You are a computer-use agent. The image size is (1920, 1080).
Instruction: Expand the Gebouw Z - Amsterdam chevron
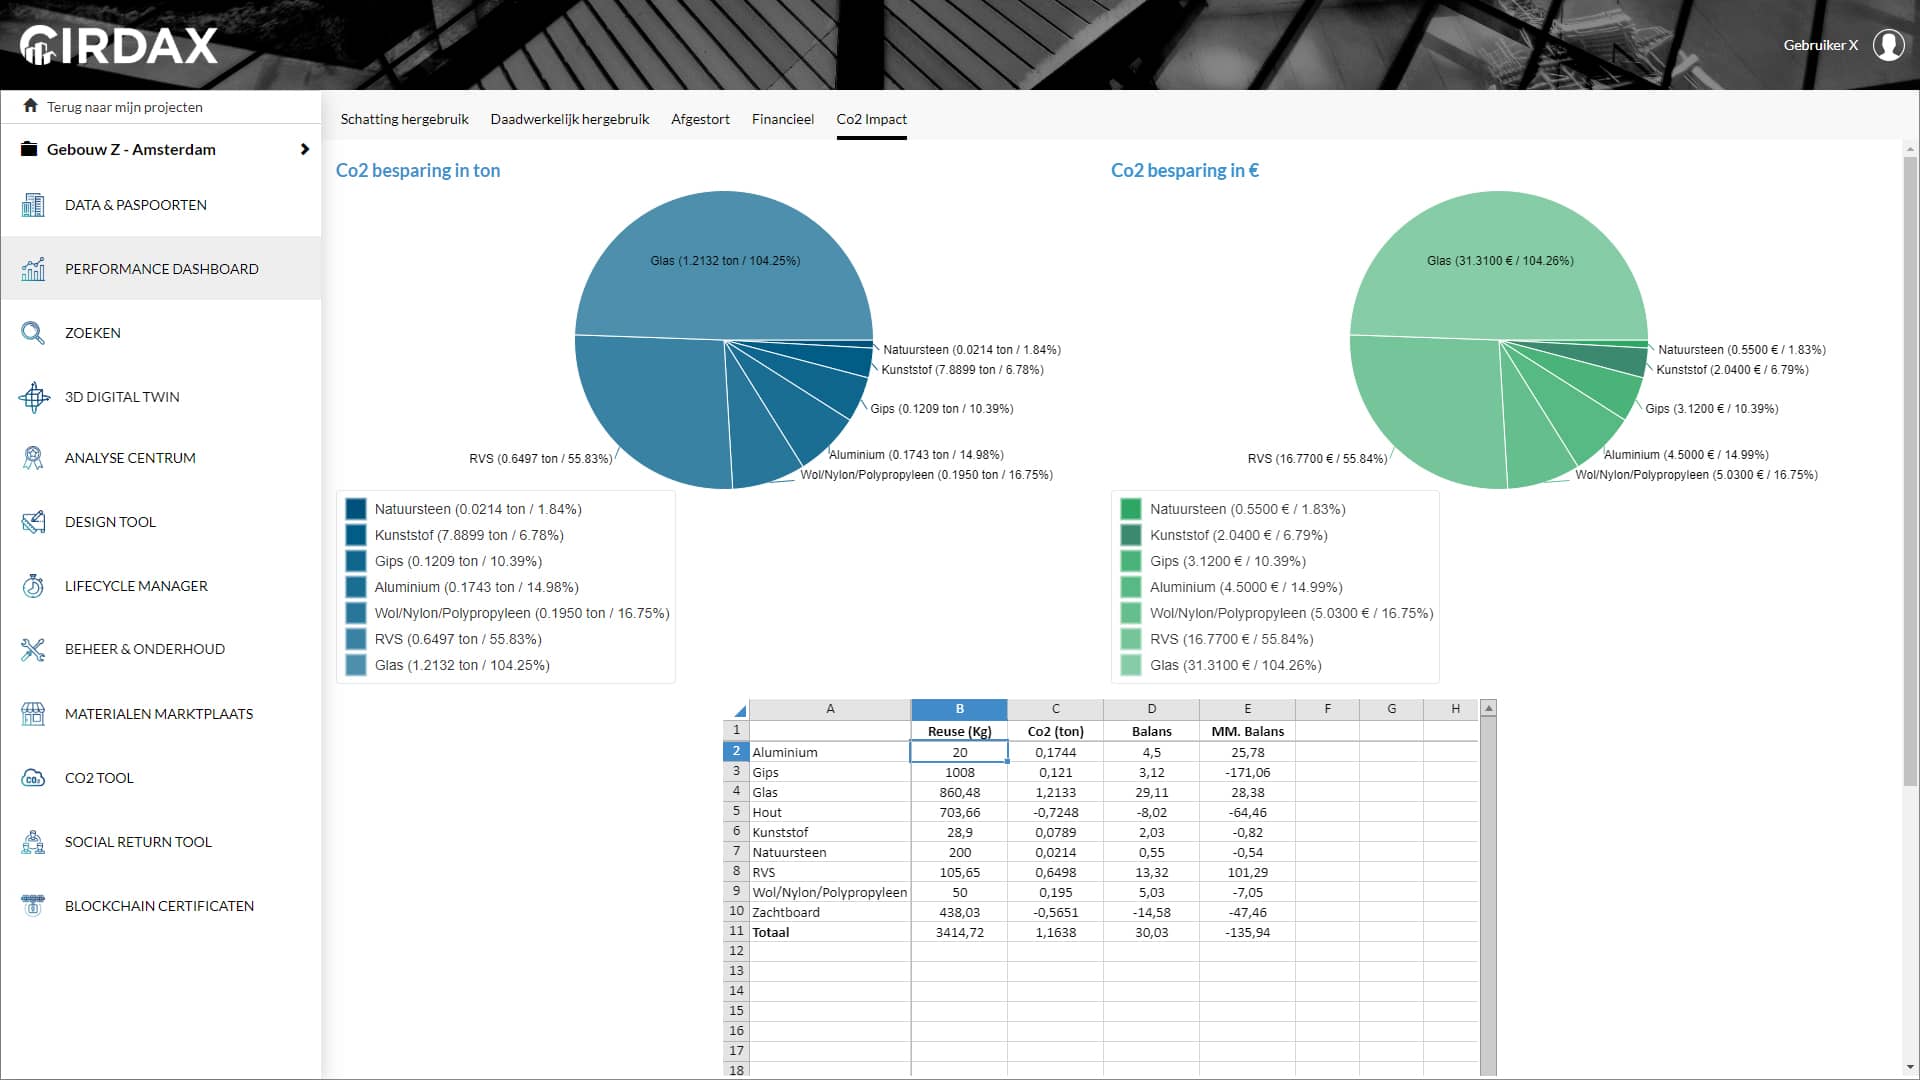304,149
